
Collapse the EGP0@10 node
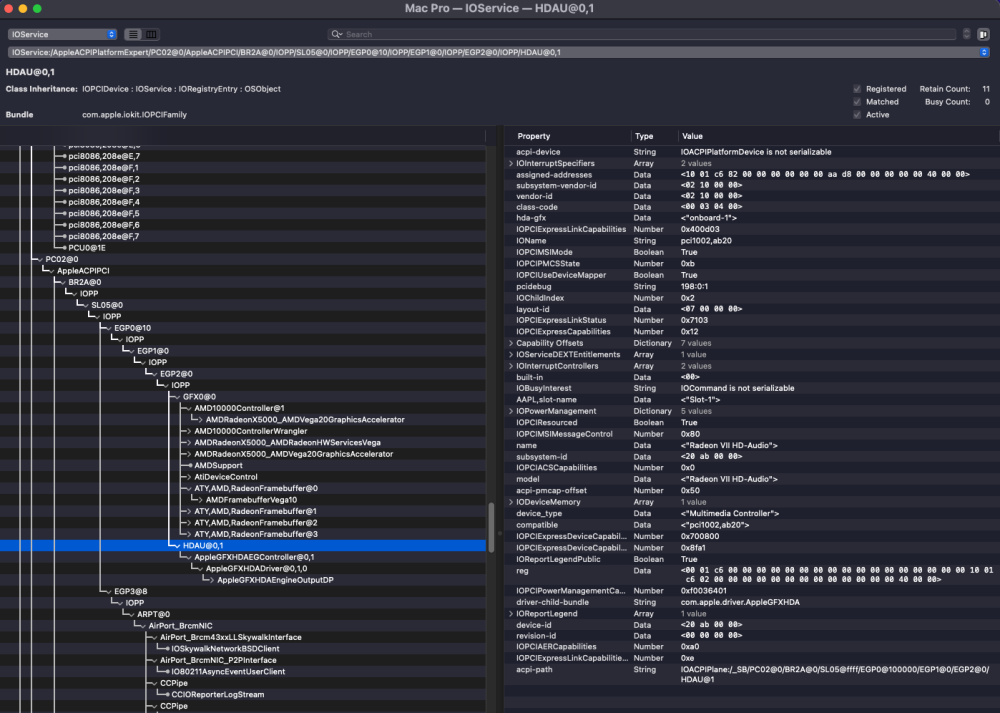108,328
